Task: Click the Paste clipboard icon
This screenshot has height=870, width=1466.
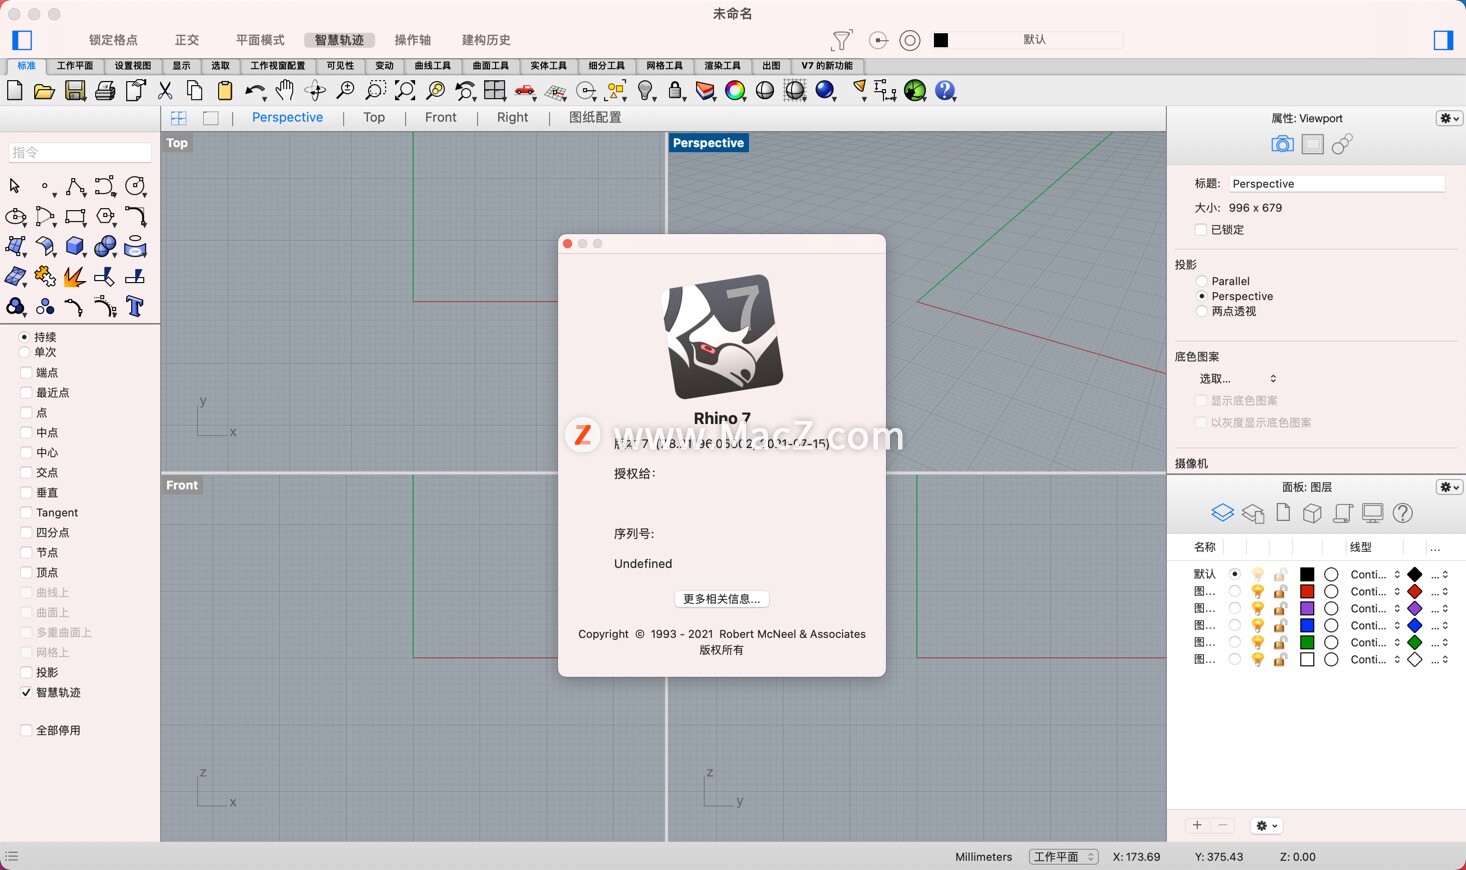Action: (x=225, y=91)
